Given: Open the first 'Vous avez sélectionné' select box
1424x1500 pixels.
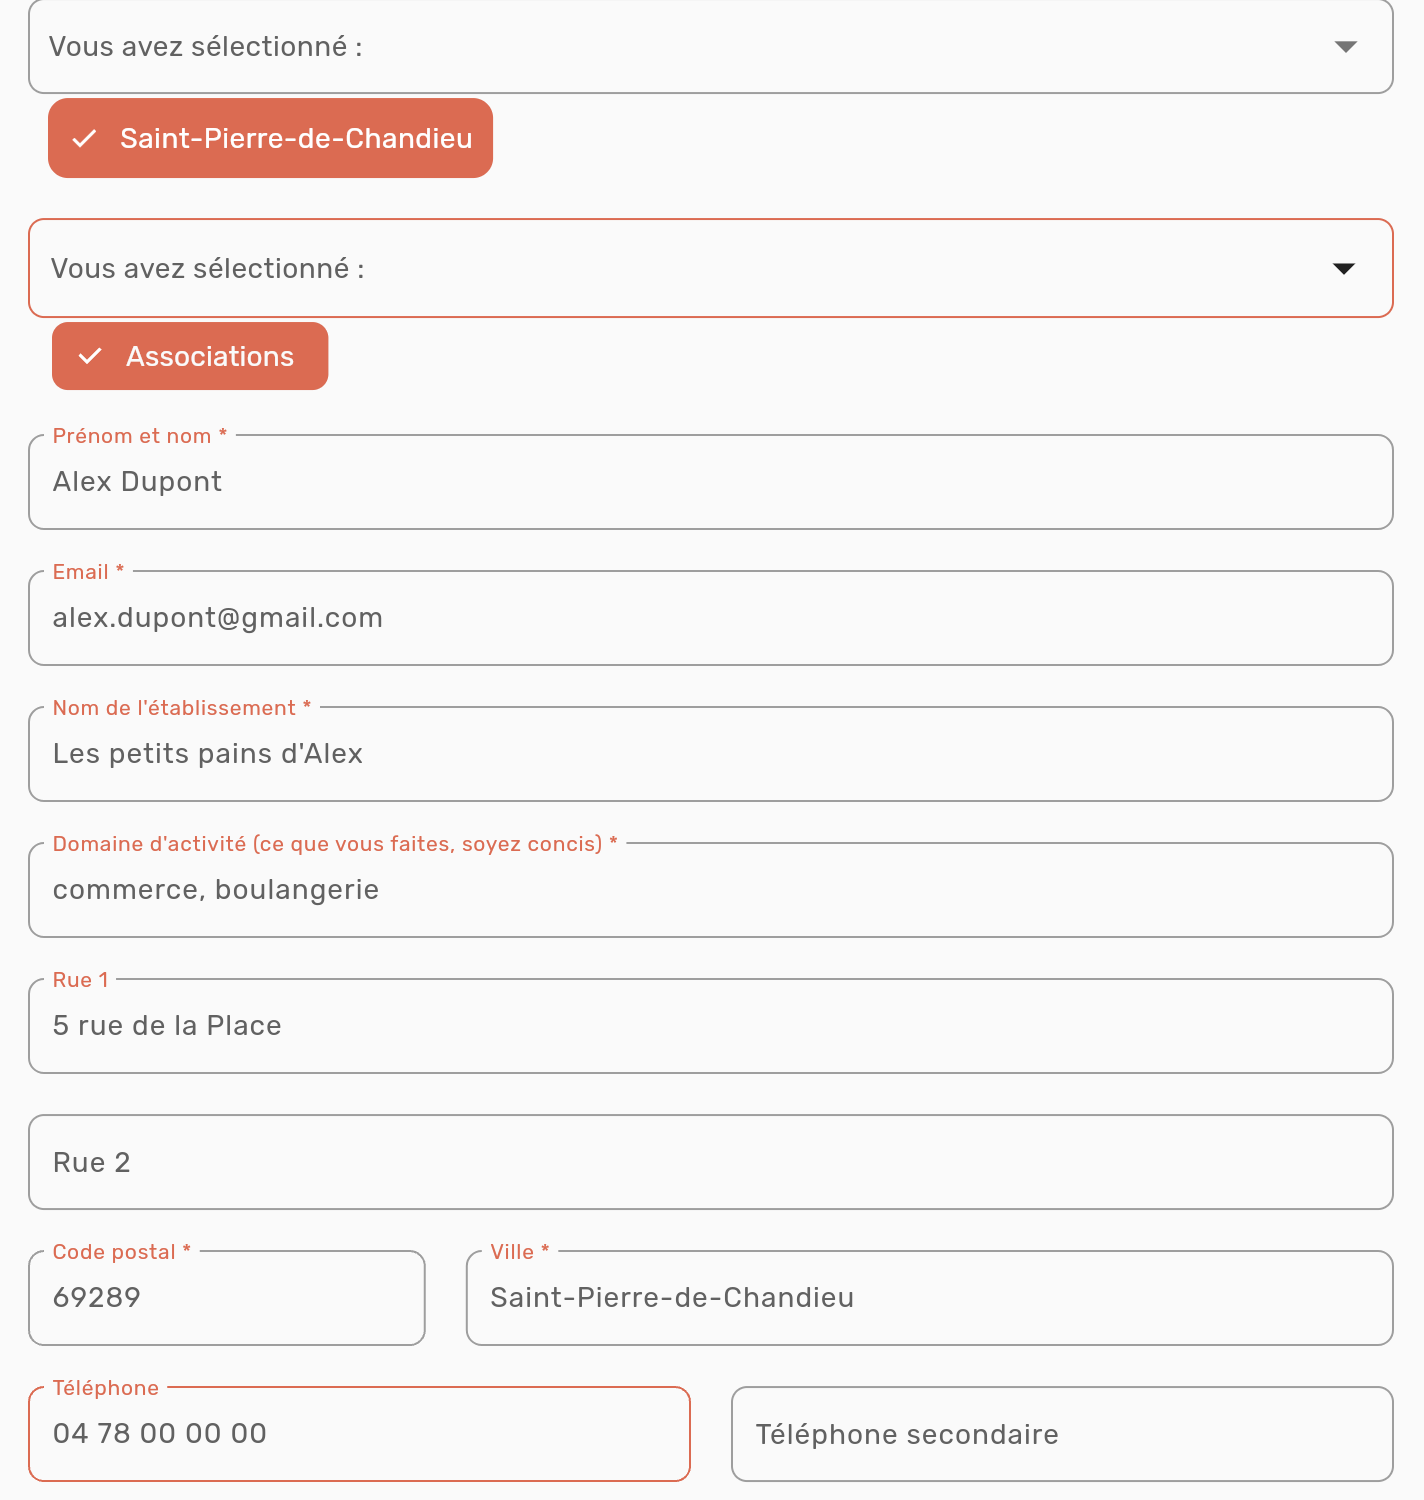Looking at the screenshot, I should click(711, 47).
